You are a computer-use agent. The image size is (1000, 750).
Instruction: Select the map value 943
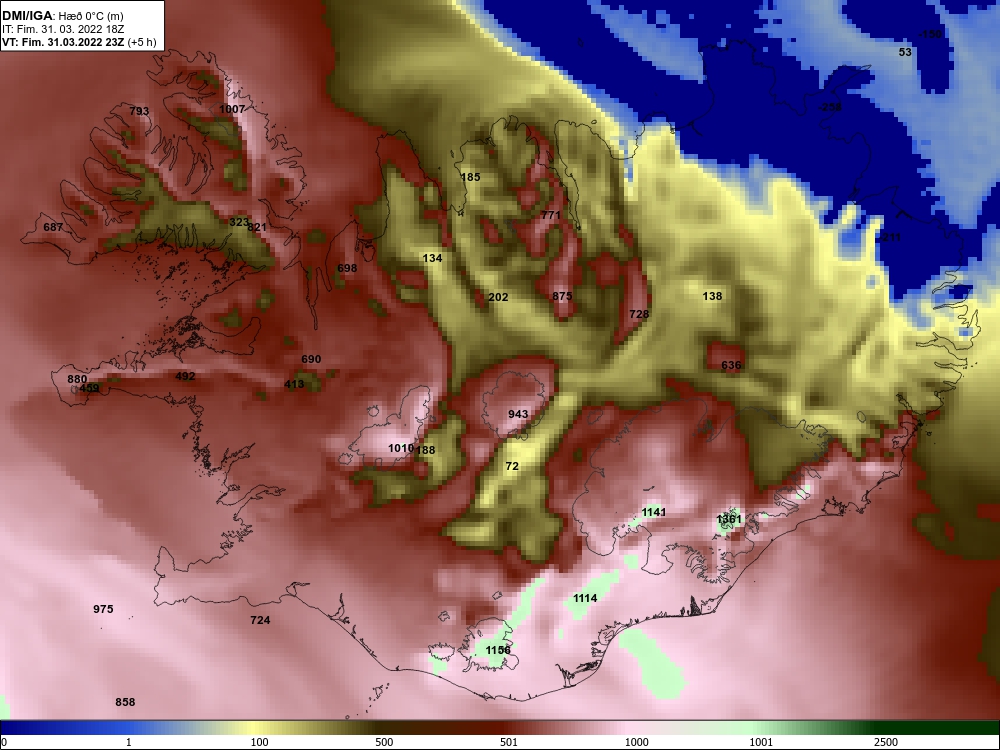pyautogui.click(x=518, y=414)
